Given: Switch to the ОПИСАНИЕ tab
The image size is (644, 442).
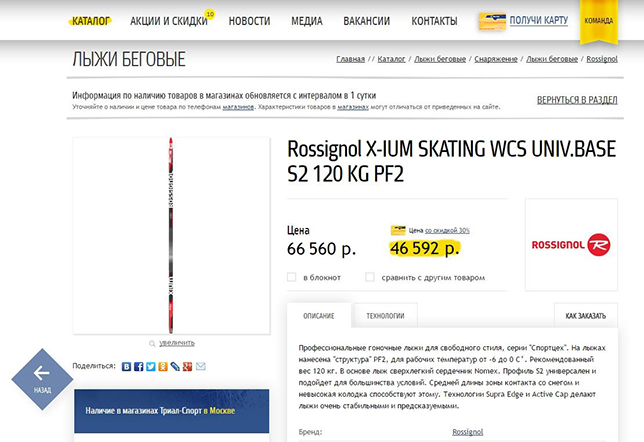Looking at the screenshot, I should tap(319, 315).
